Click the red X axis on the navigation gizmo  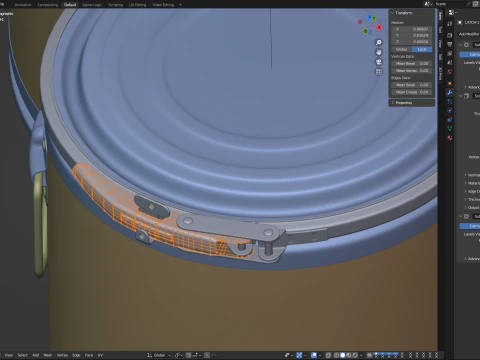point(379,27)
